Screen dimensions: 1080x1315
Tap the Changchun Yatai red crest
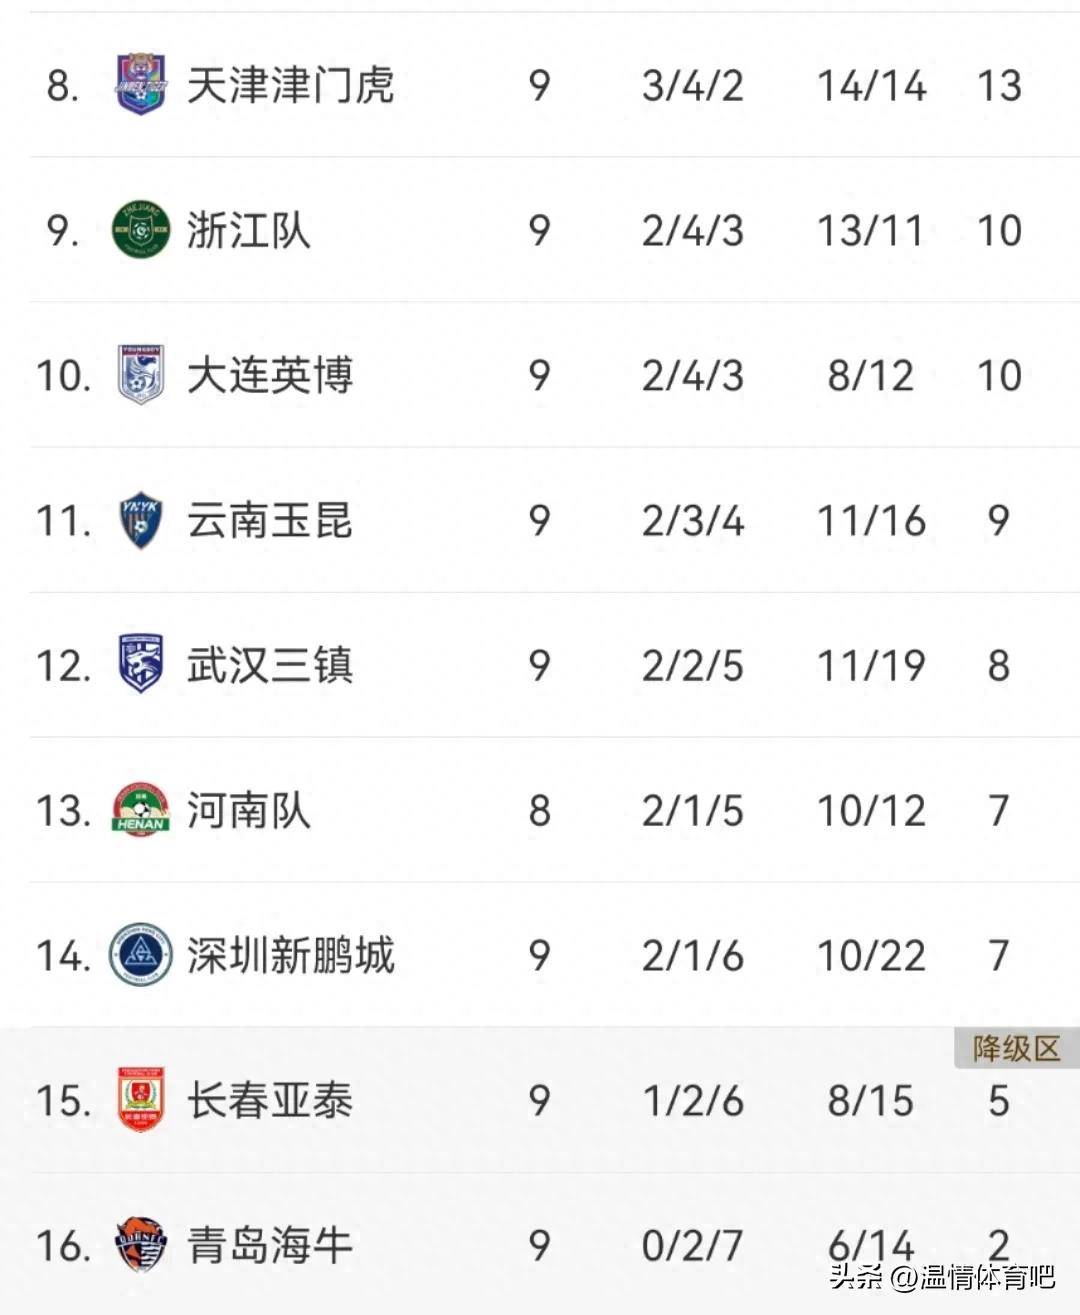point(141,1099)
